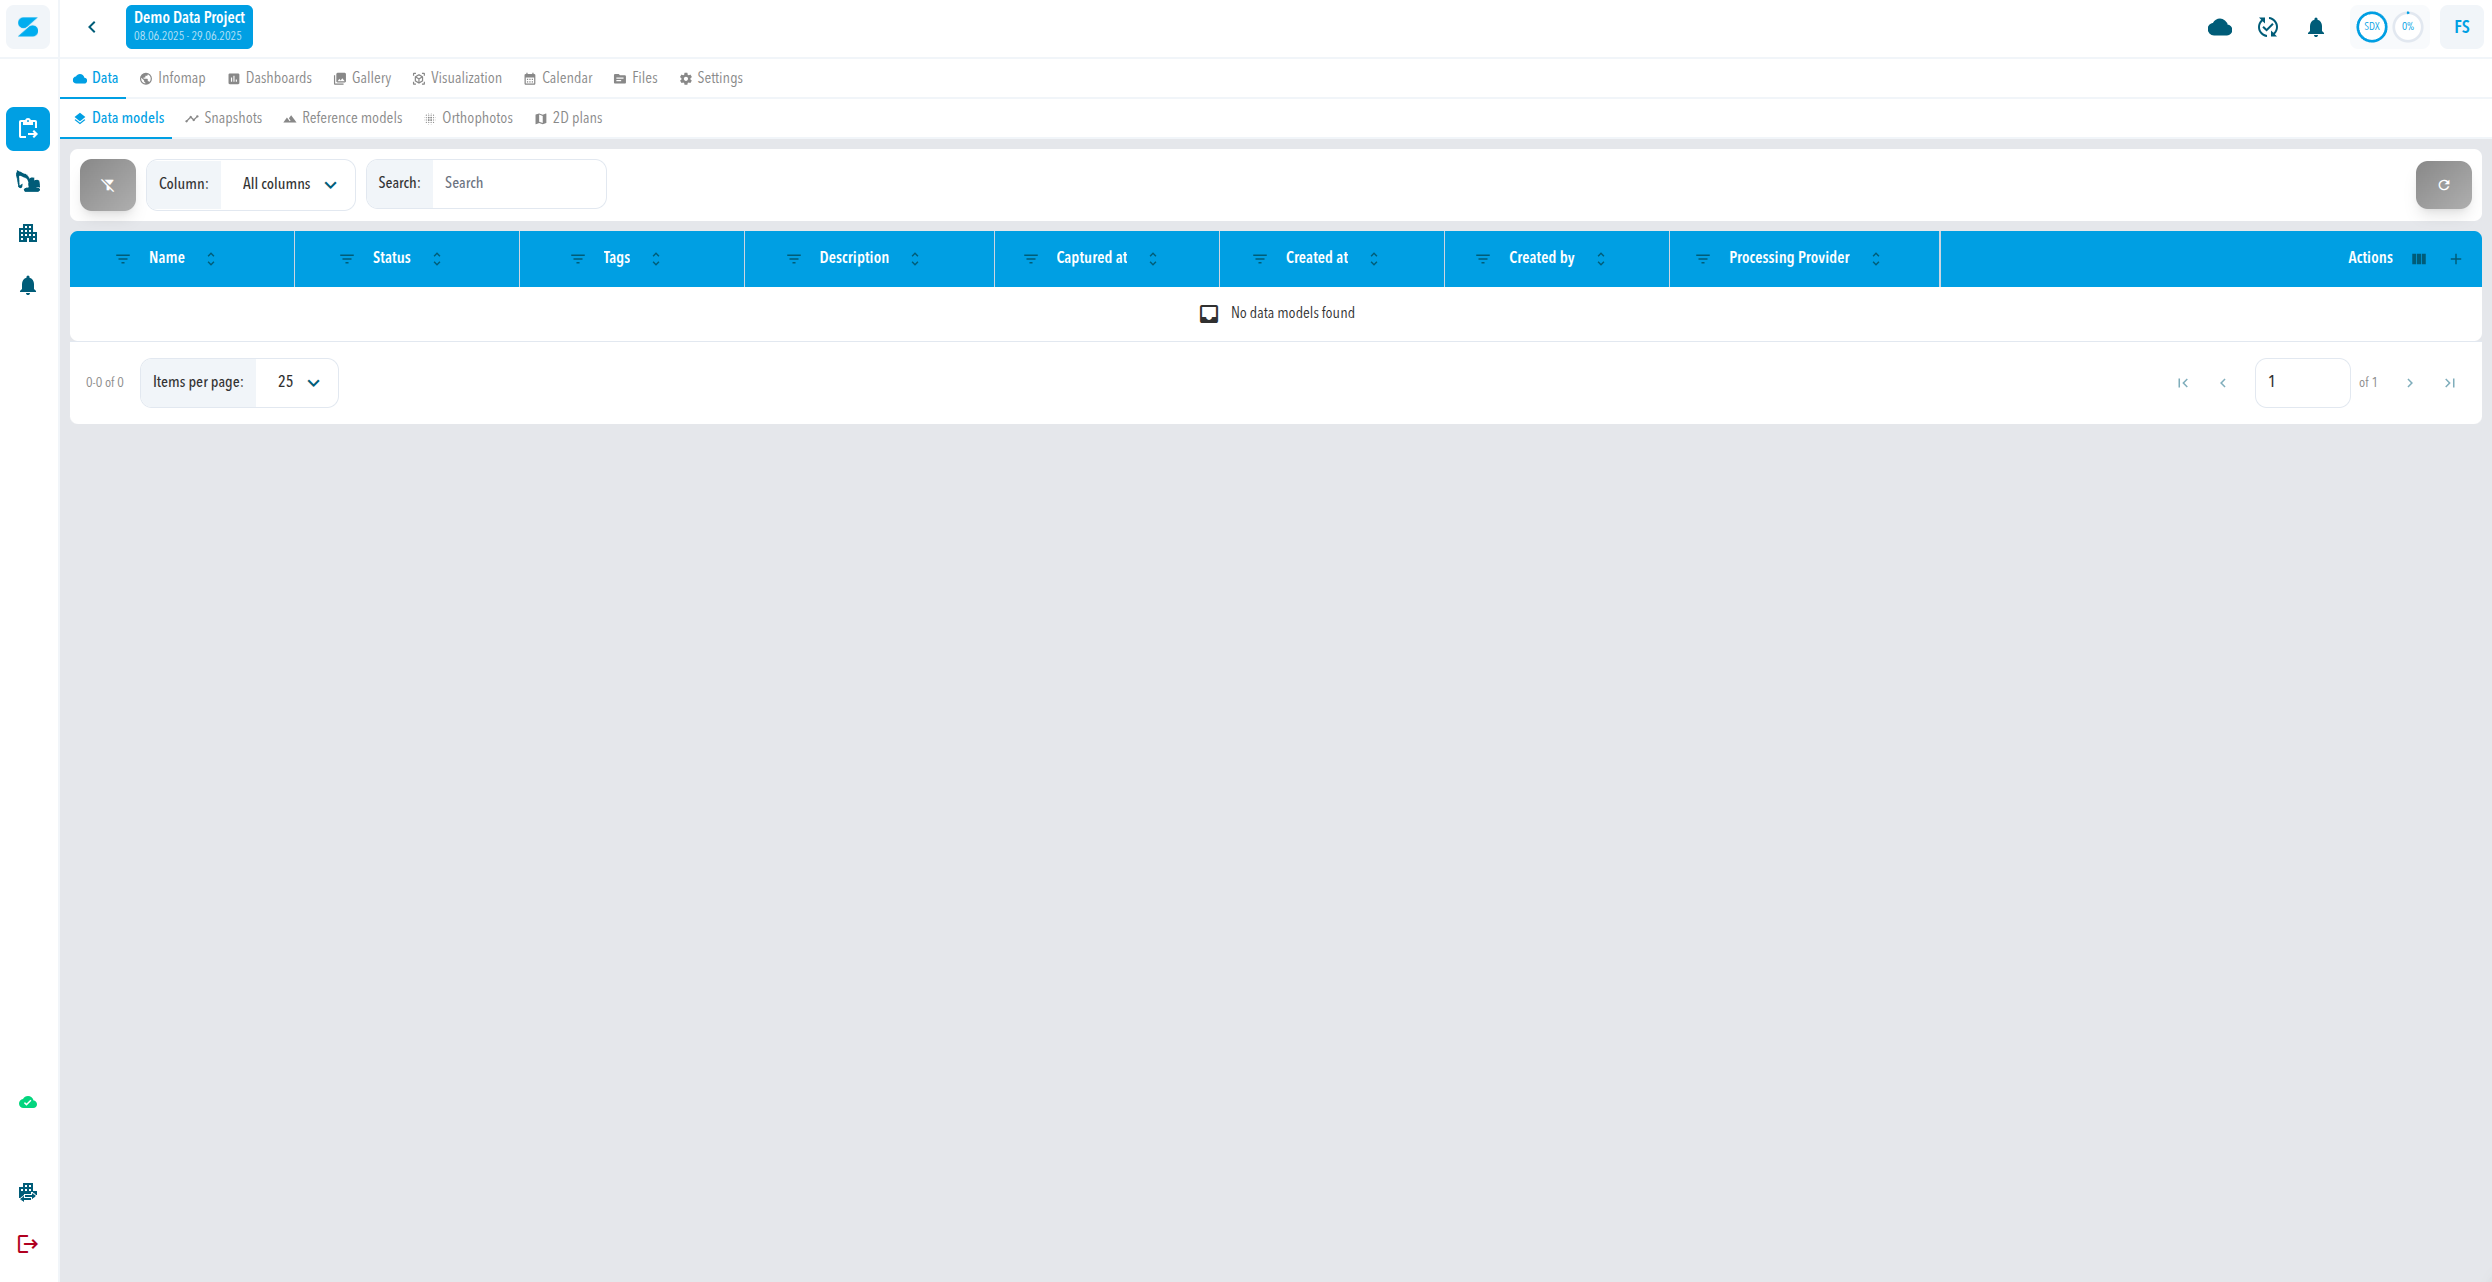Switch to the Settings tab
Screen dimensions: 2492x1282
click(x=711, y=78)
